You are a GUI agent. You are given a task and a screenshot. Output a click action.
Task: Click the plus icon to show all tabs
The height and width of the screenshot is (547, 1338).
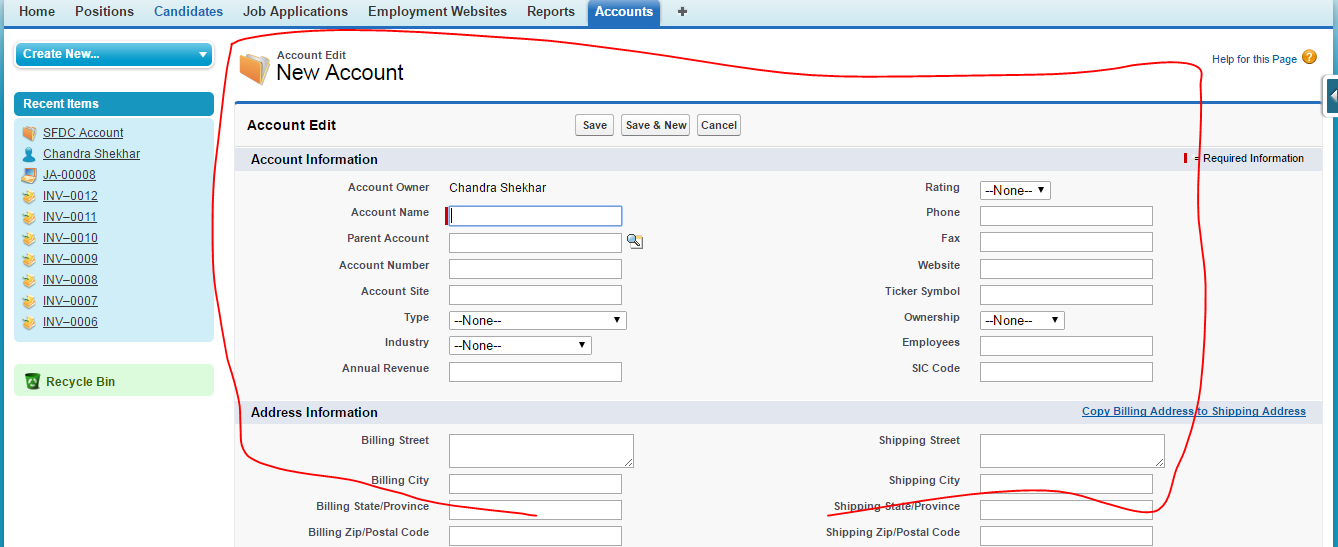coord(682,12)
